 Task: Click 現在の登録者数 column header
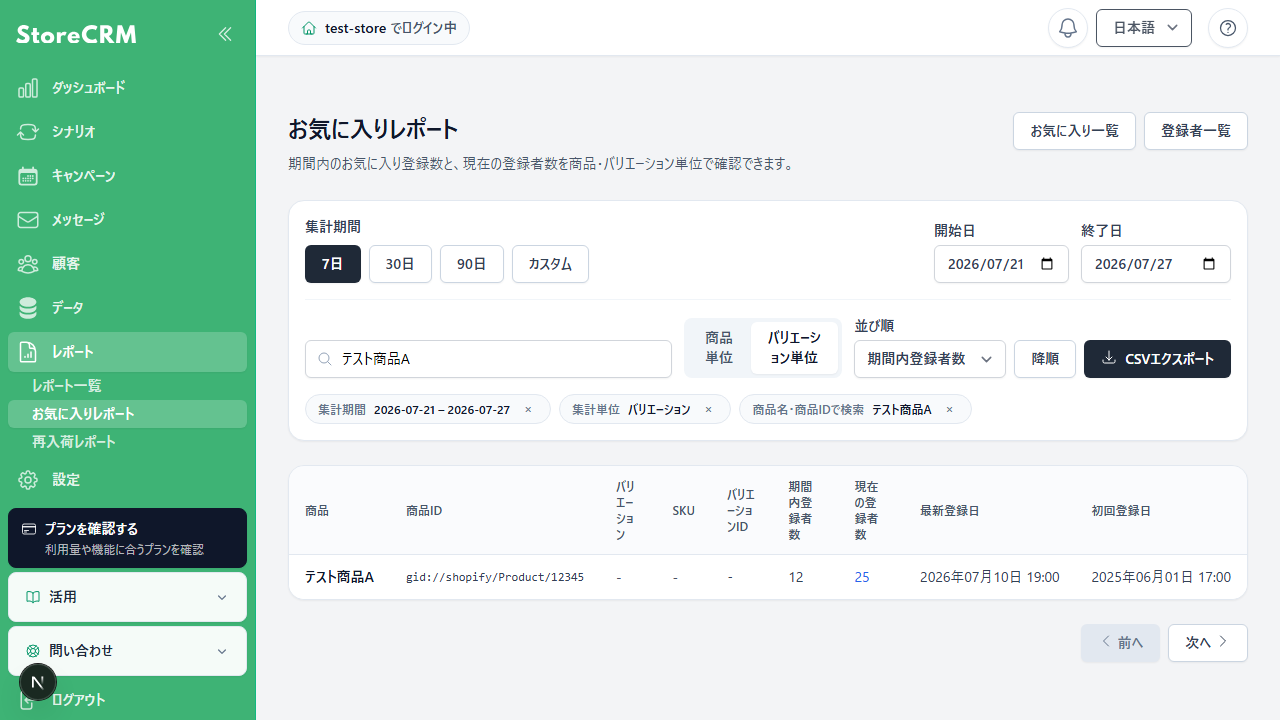coord(866,510)
